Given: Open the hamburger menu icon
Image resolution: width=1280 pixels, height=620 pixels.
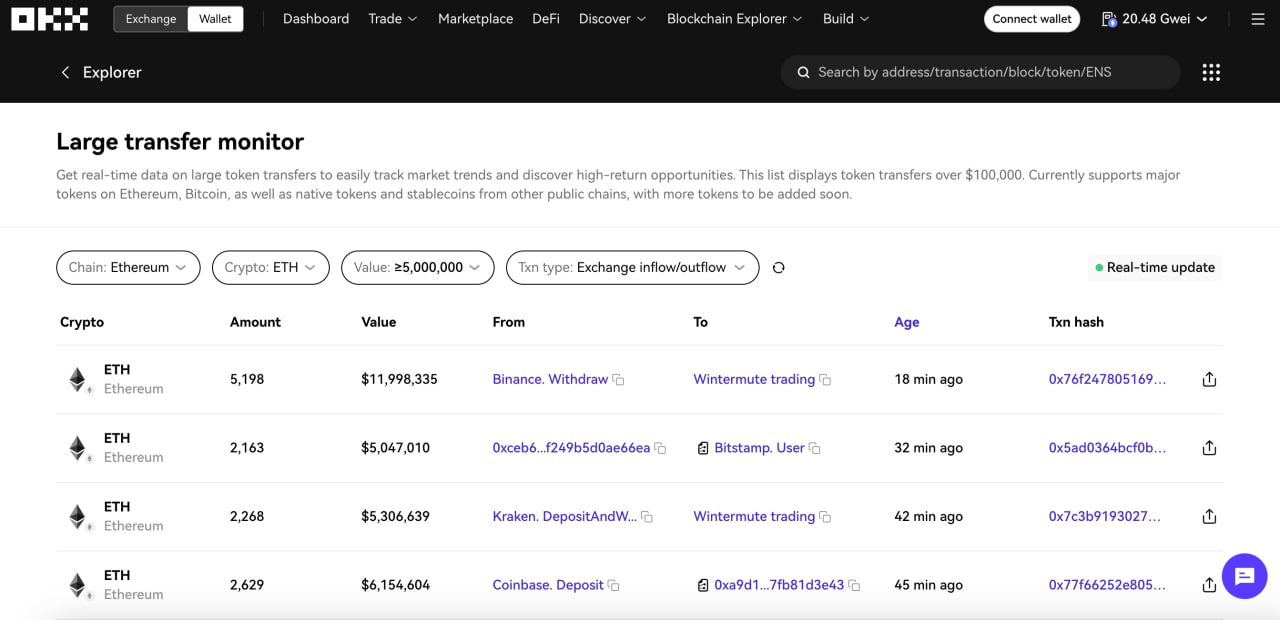Looking at the screenshot, I should [1258, 19].
